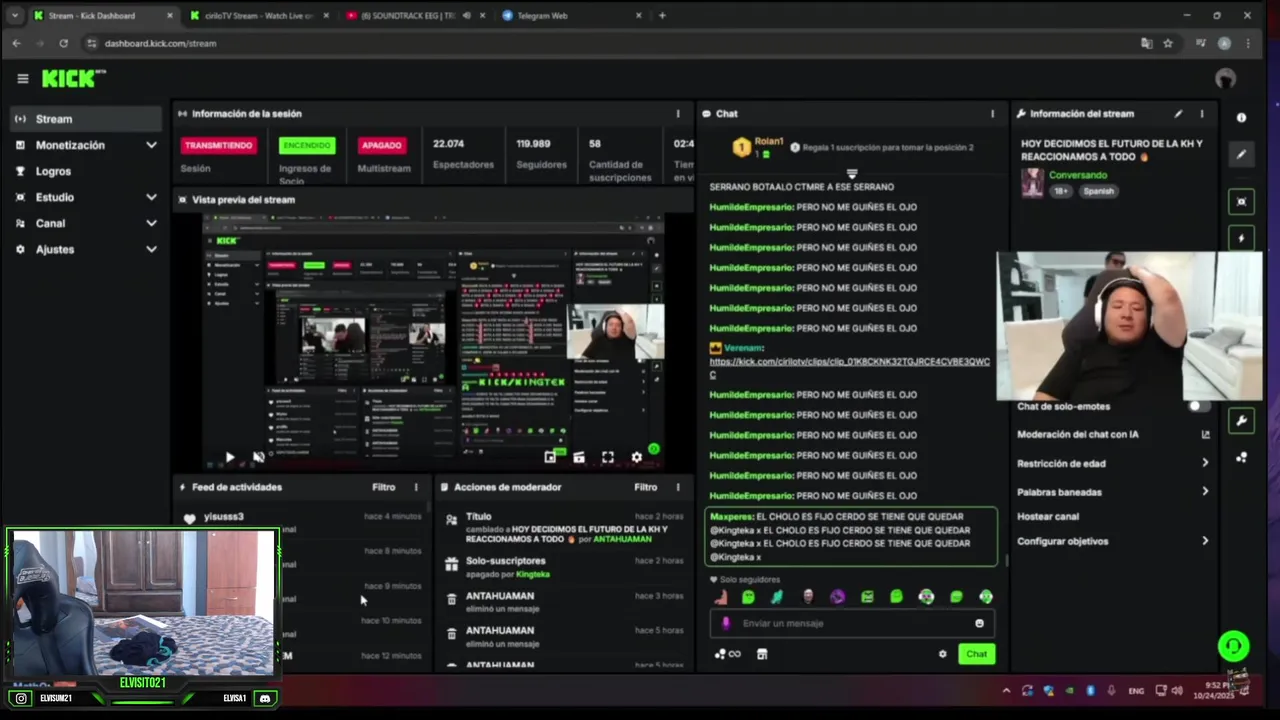
Task: Click the pencil edit button in right sidebar
Action: click(1241, 154)
